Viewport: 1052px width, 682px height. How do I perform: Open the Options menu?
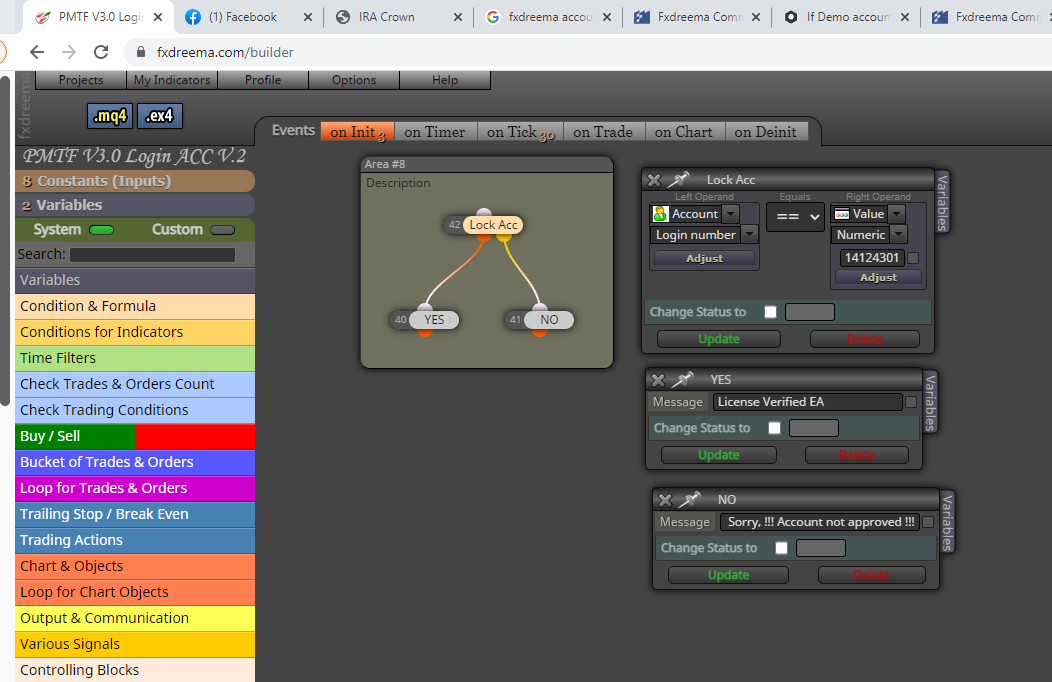(x=354, y=80)
